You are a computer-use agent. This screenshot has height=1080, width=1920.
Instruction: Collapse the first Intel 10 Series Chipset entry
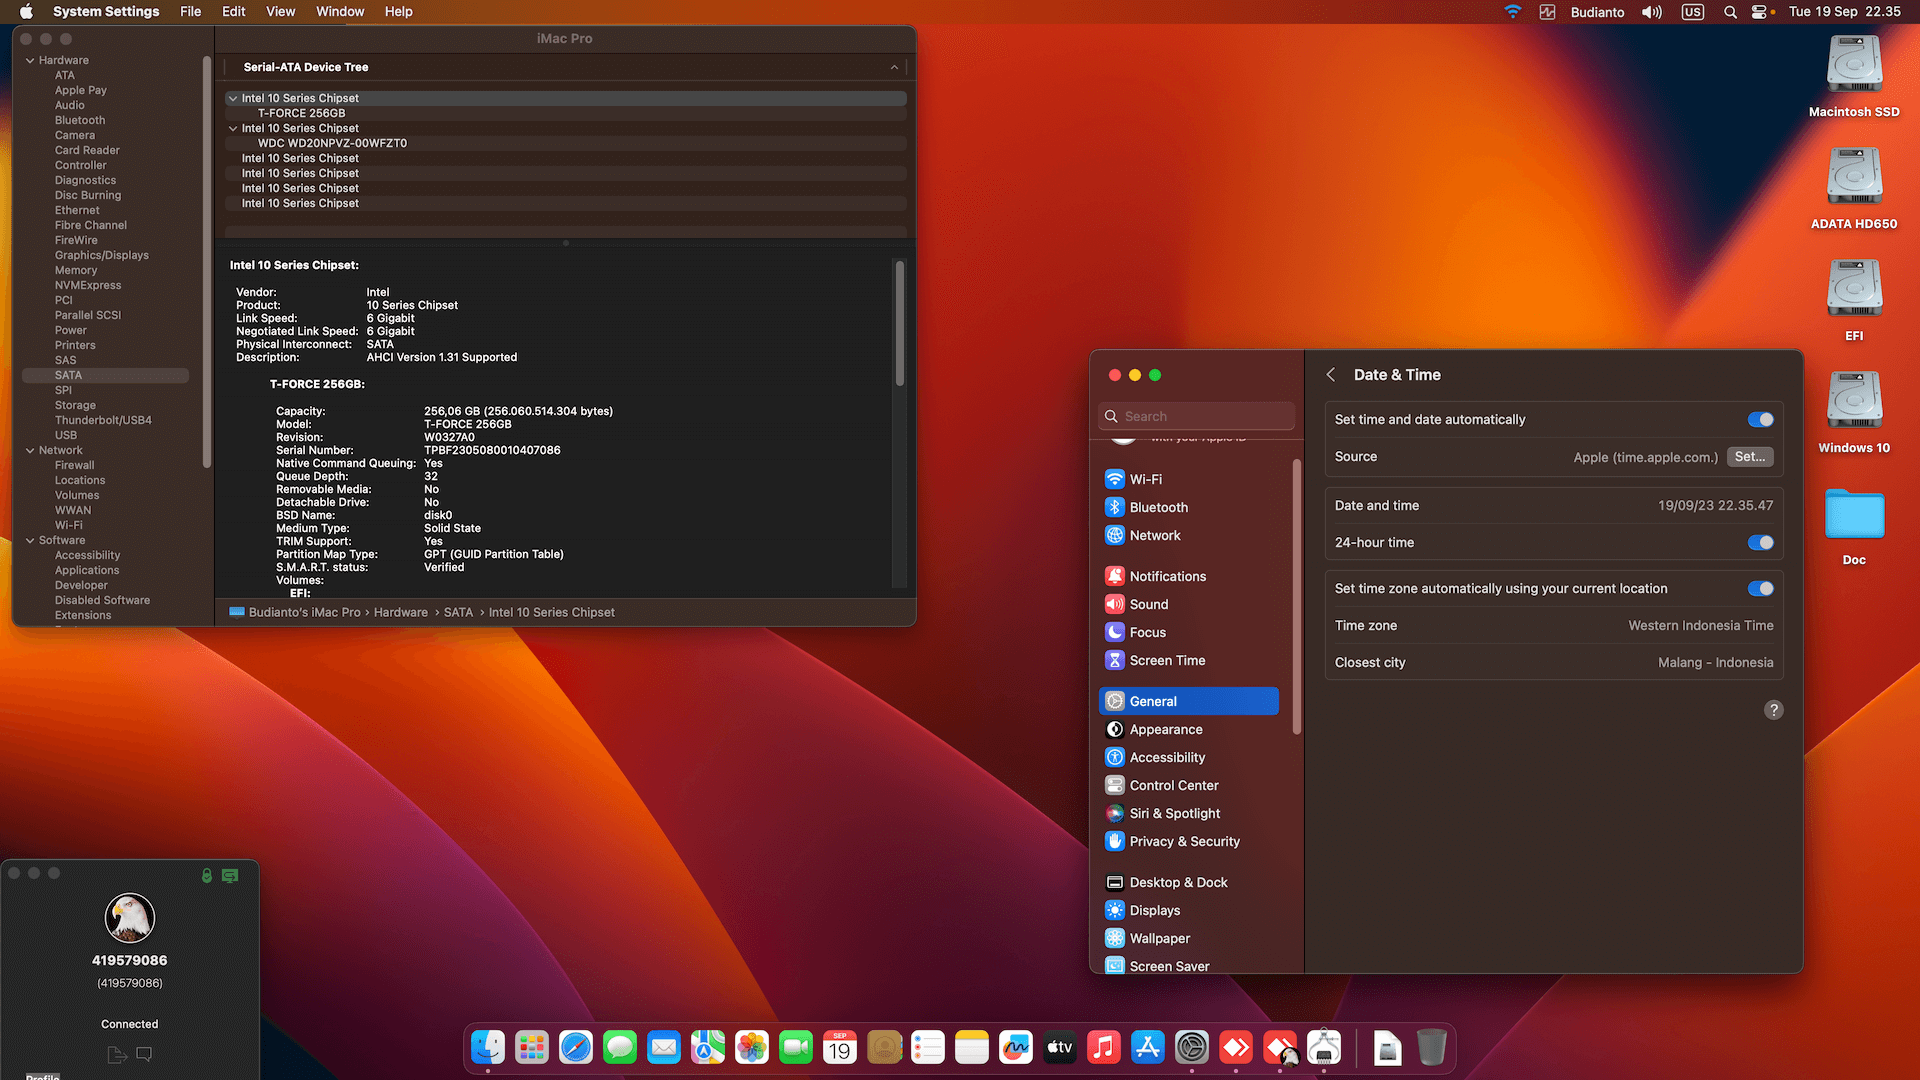(x=232, y=98)
